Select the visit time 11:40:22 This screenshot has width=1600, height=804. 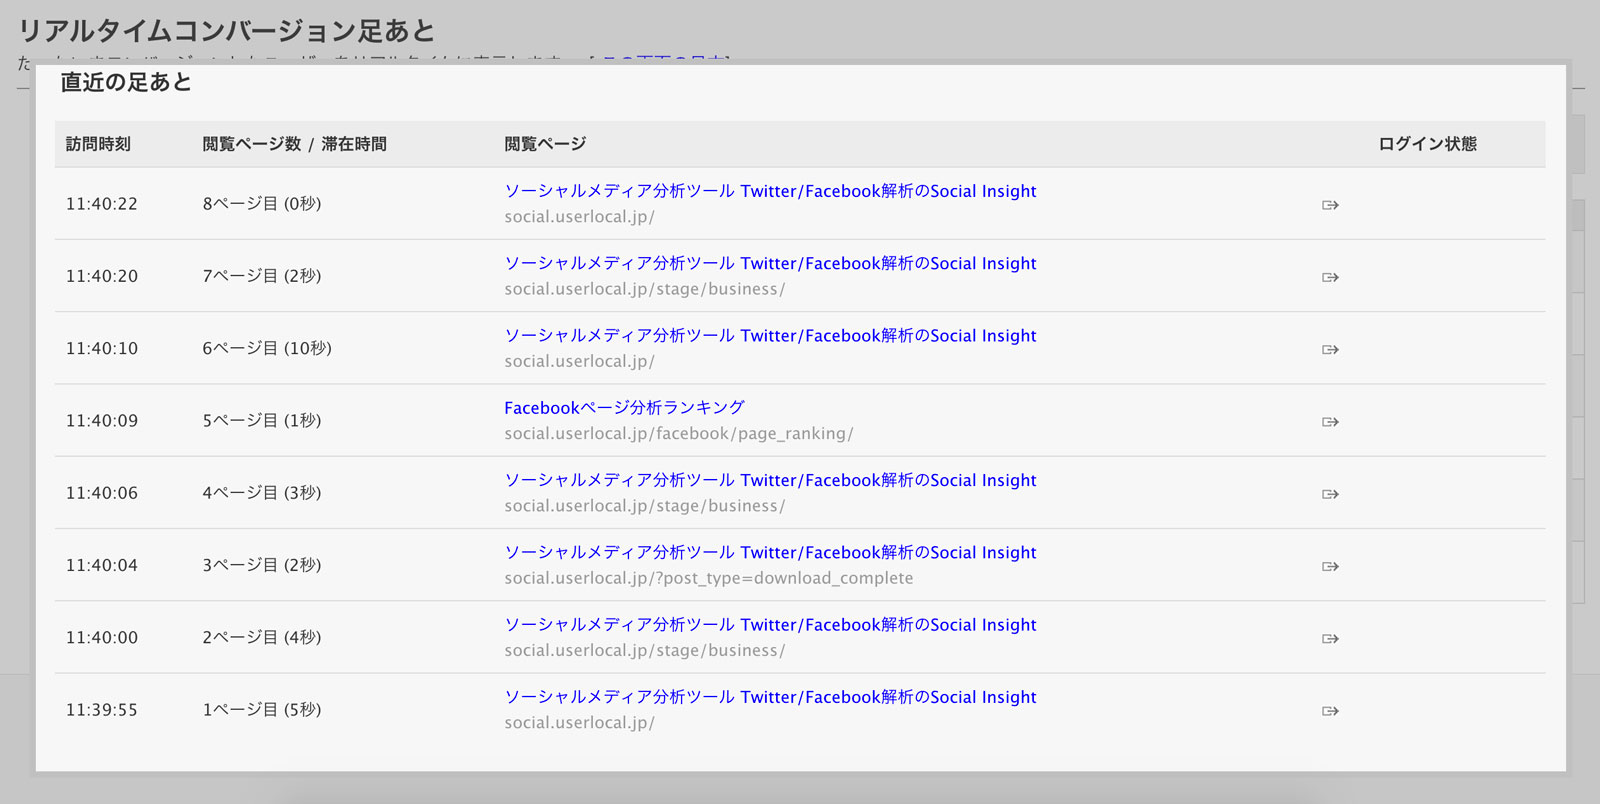coord(102,204)
